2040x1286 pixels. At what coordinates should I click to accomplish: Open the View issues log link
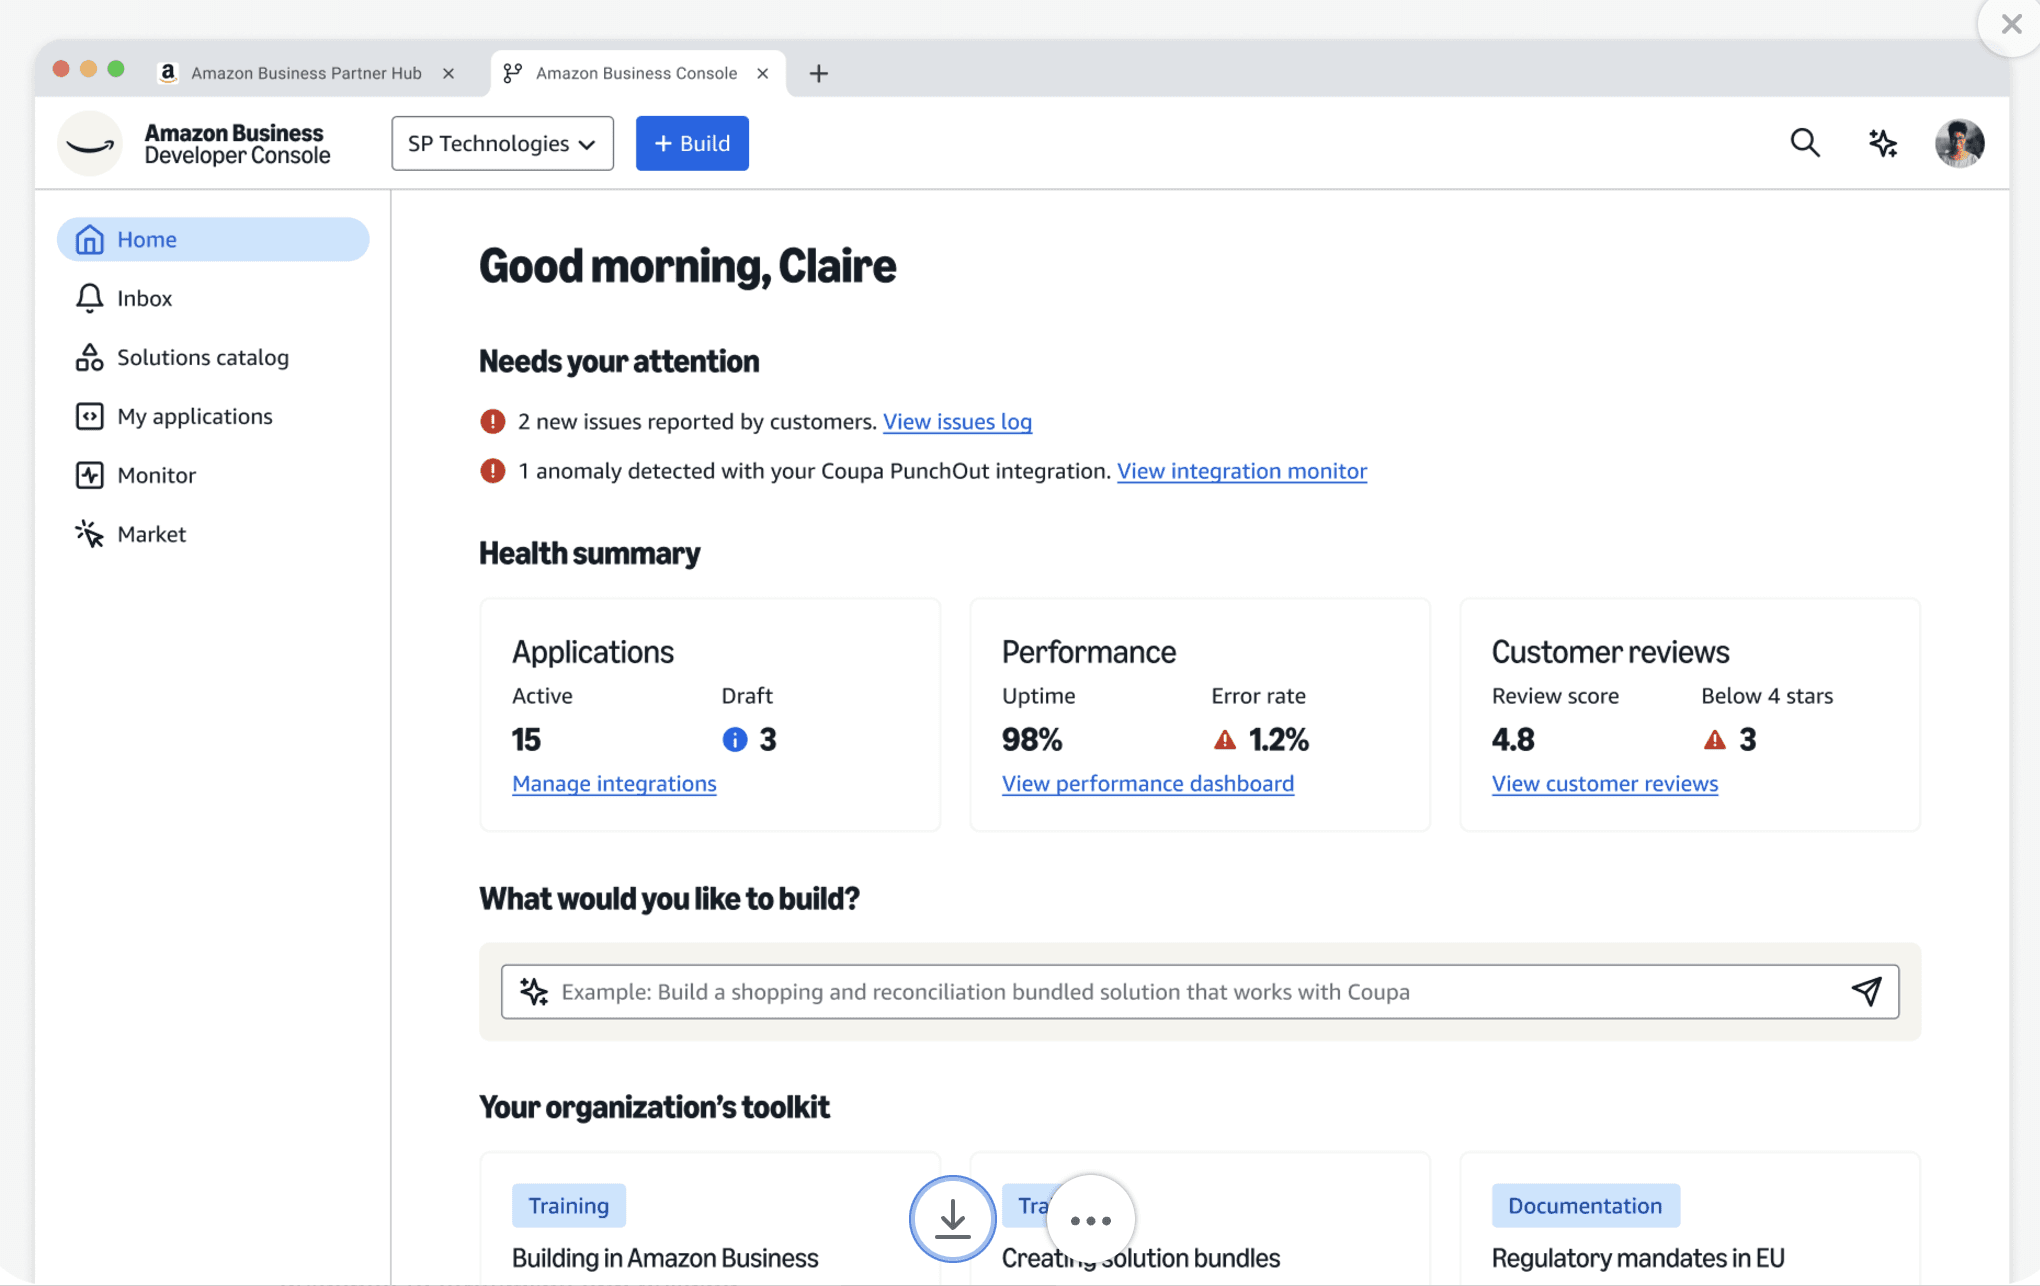pyautogui.click(x=957, y=421)
